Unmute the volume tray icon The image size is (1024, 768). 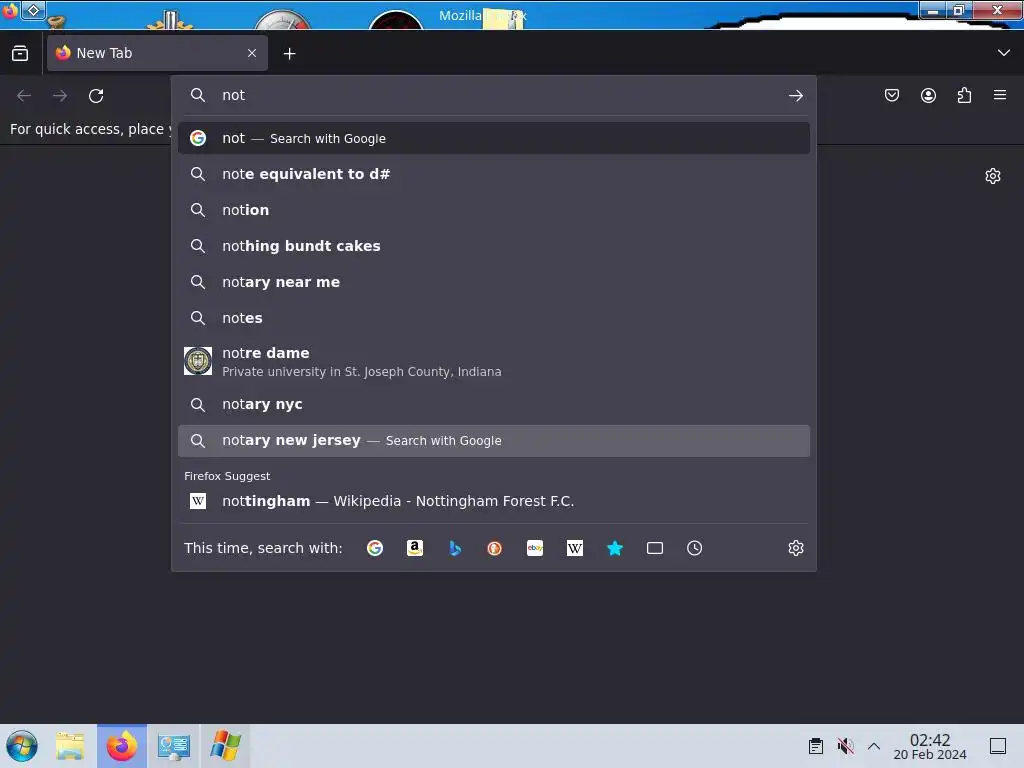(x=846, y=746)
